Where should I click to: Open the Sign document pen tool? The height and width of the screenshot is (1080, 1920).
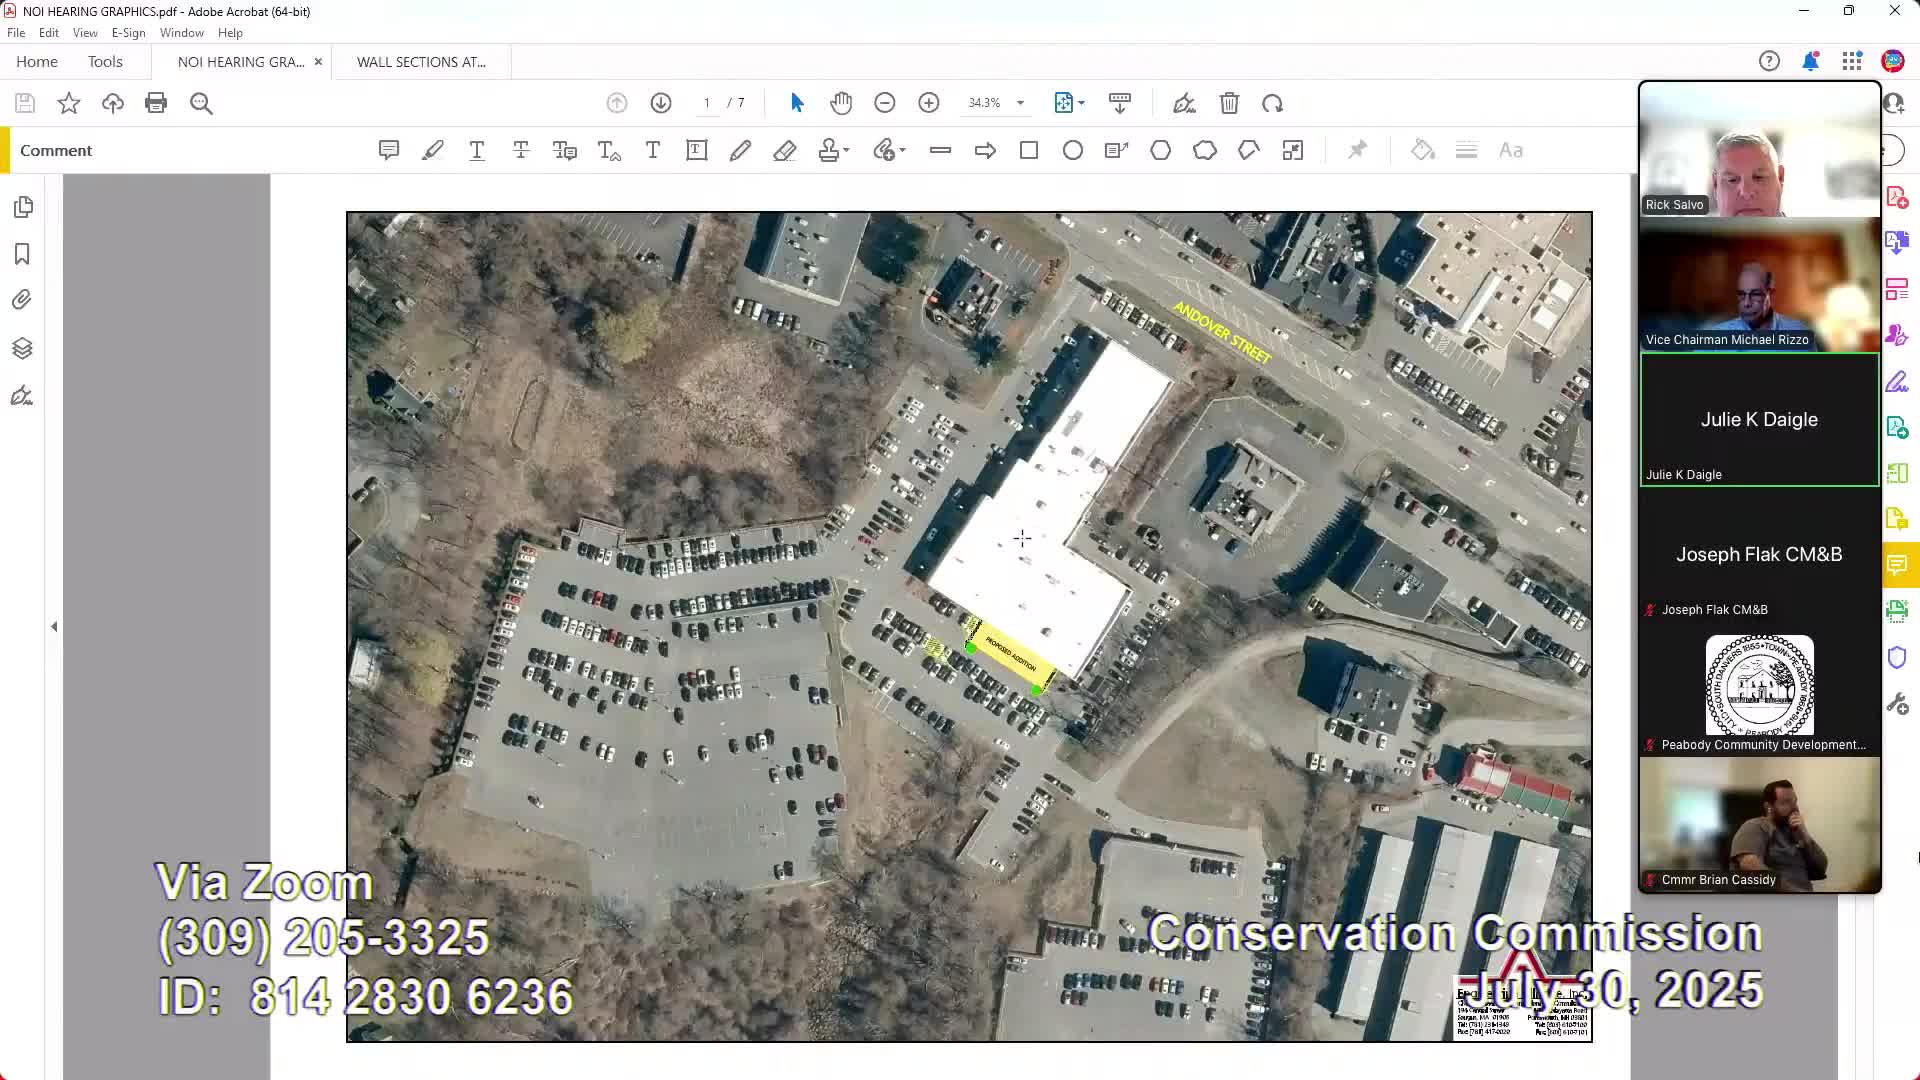click(1185, 103)
